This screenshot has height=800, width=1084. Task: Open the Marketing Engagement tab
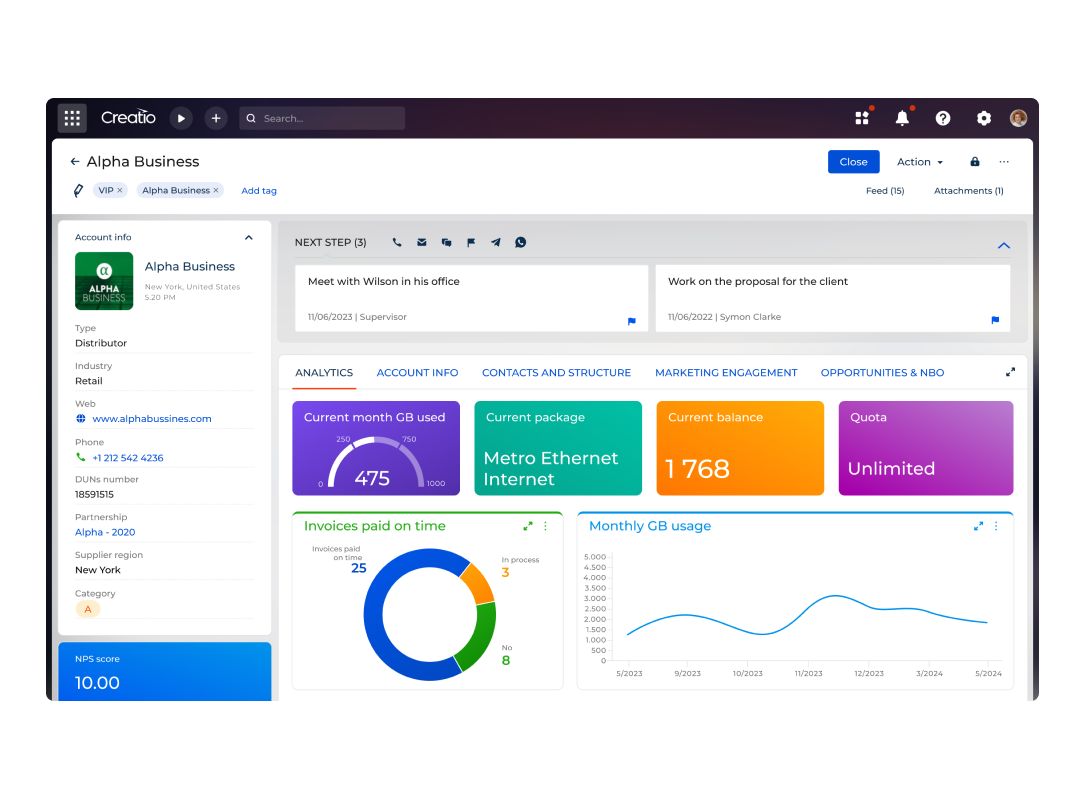(x=726, y=372)
